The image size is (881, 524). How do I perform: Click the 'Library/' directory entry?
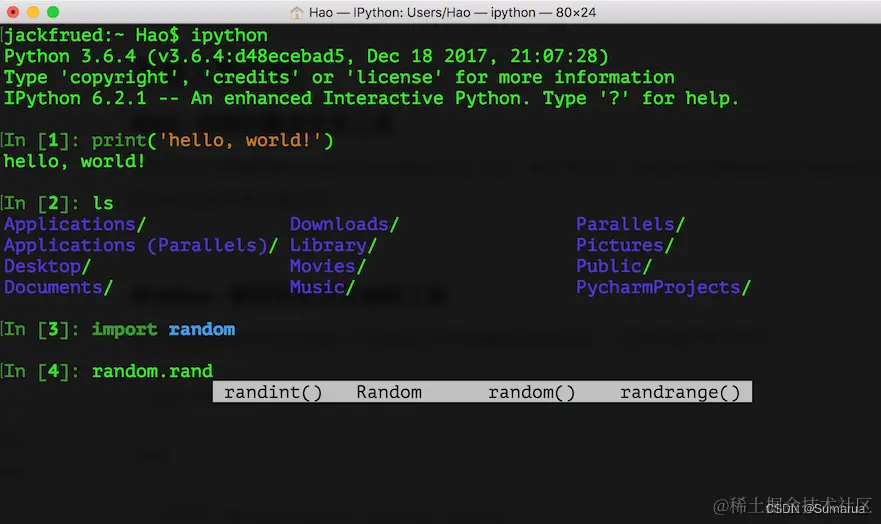point(333,245)
